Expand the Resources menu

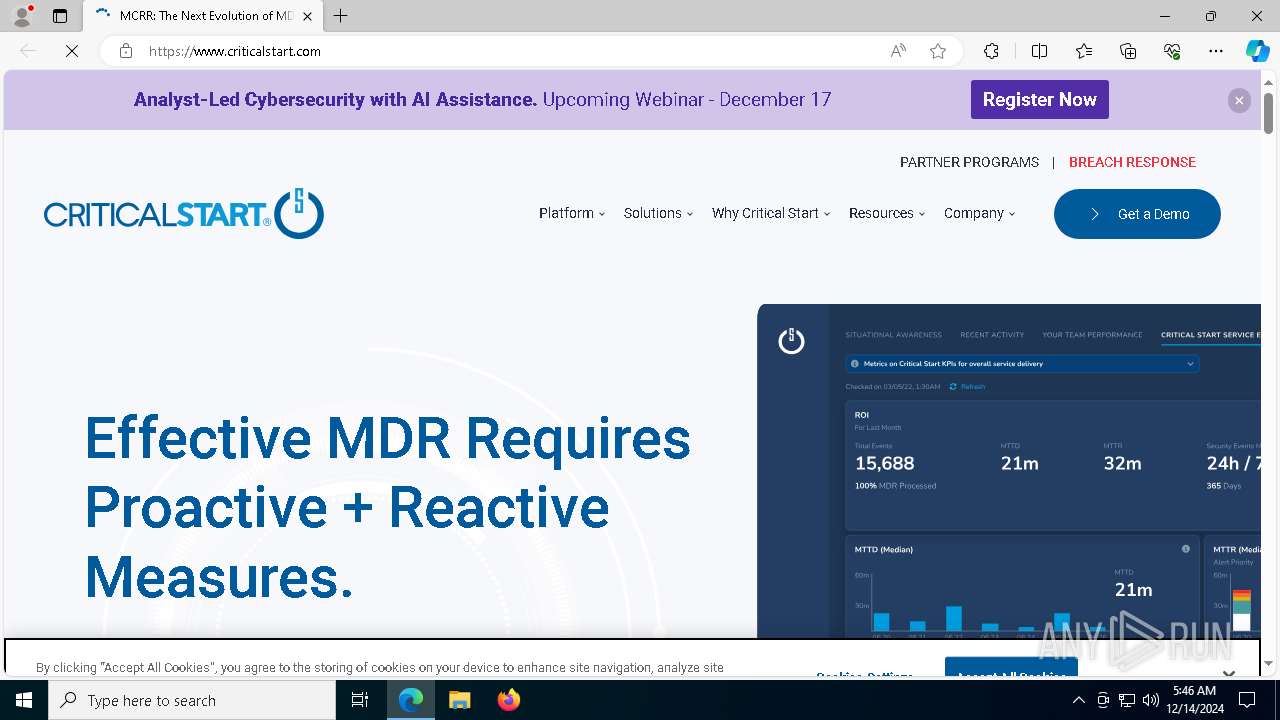[887, 213]
